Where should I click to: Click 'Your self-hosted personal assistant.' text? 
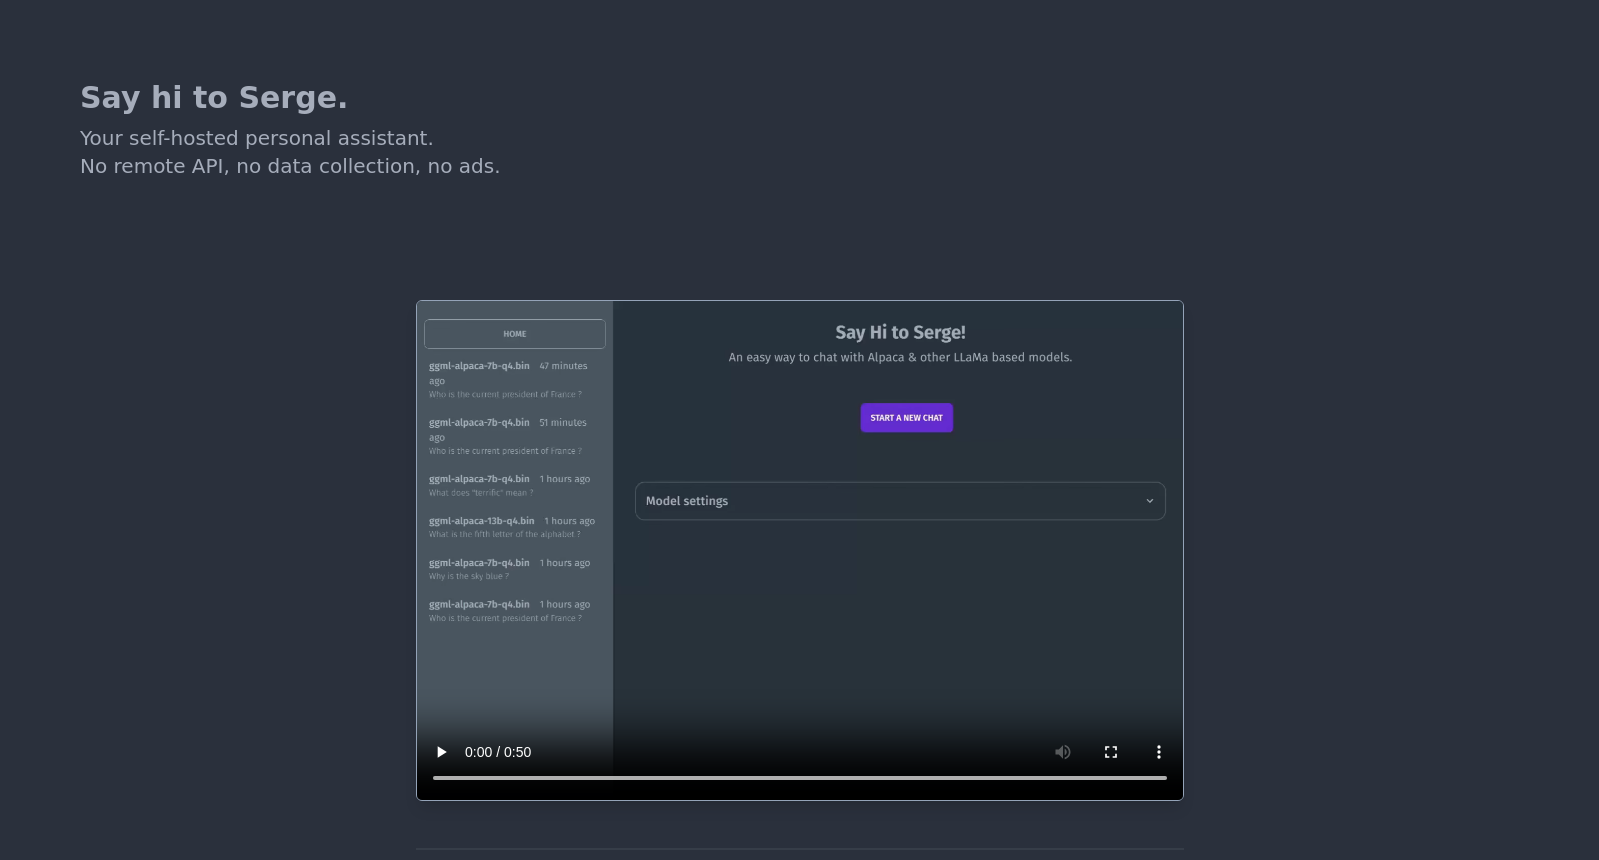point(257,138)
